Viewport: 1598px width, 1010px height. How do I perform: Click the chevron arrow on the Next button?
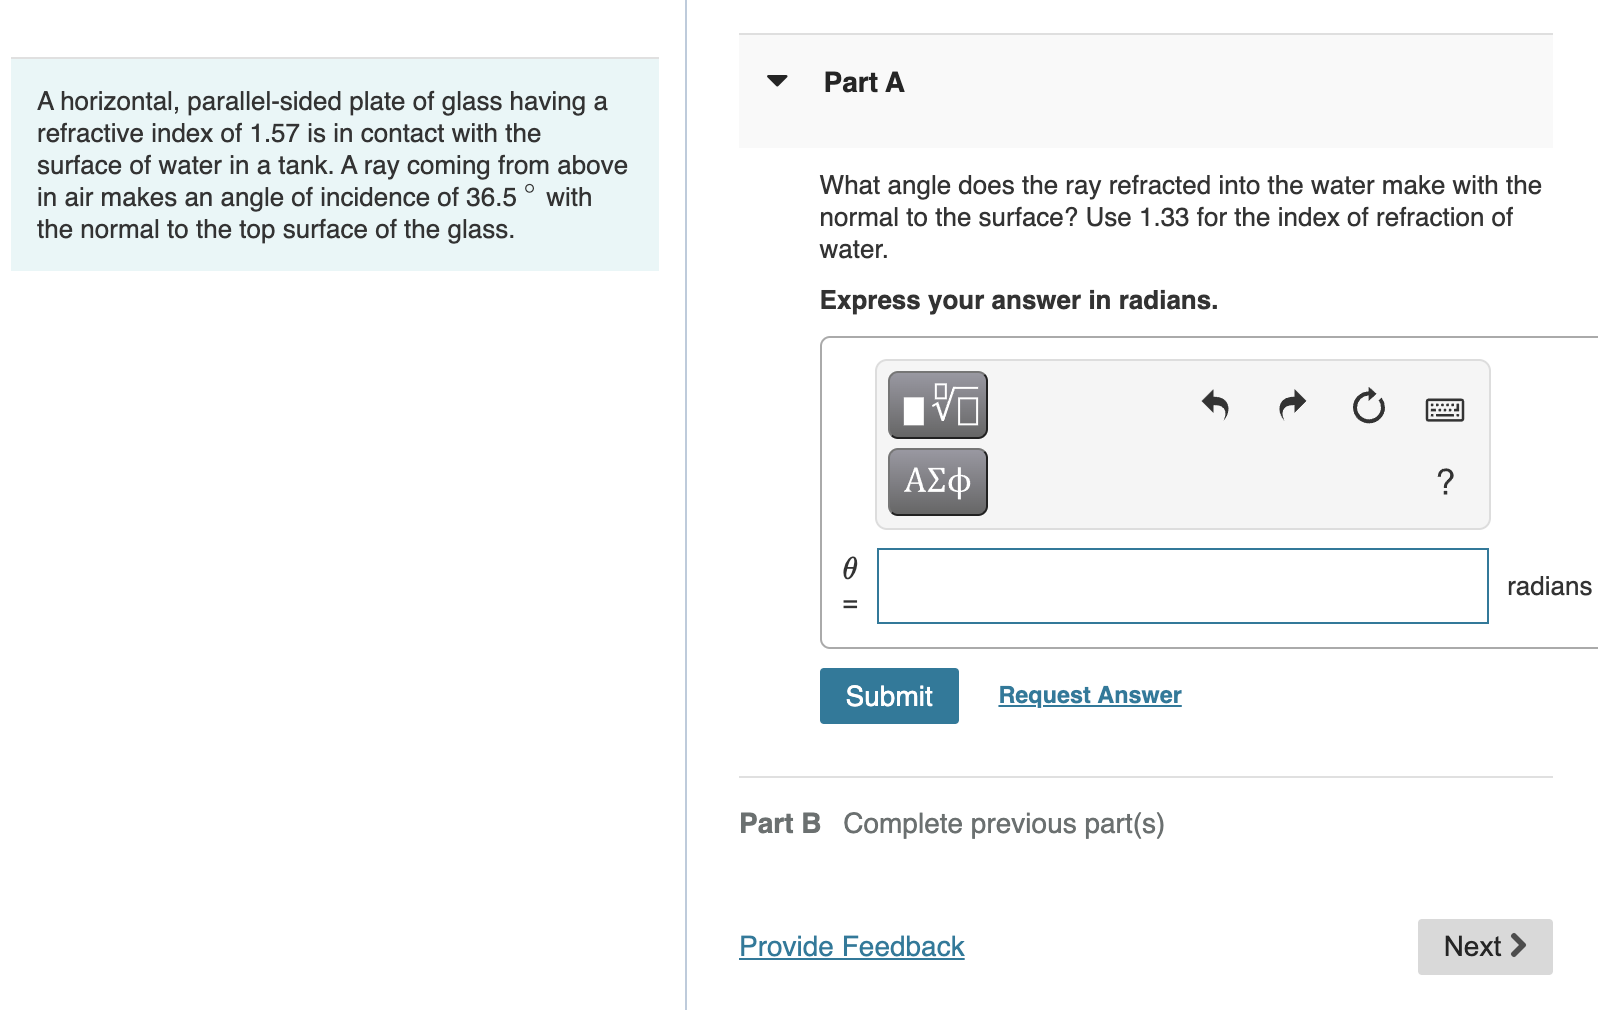point(1518,946)
